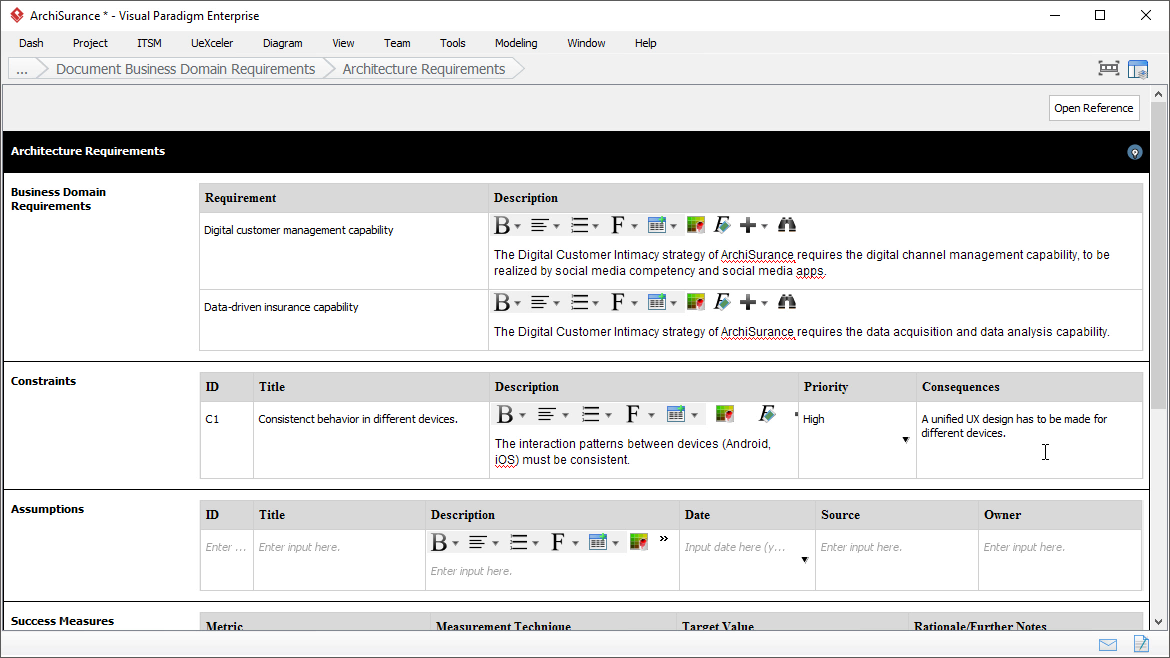Click the envelope icon in the status bar
This screenshot has height=658, width=1170.
(x=1108, y=644)
